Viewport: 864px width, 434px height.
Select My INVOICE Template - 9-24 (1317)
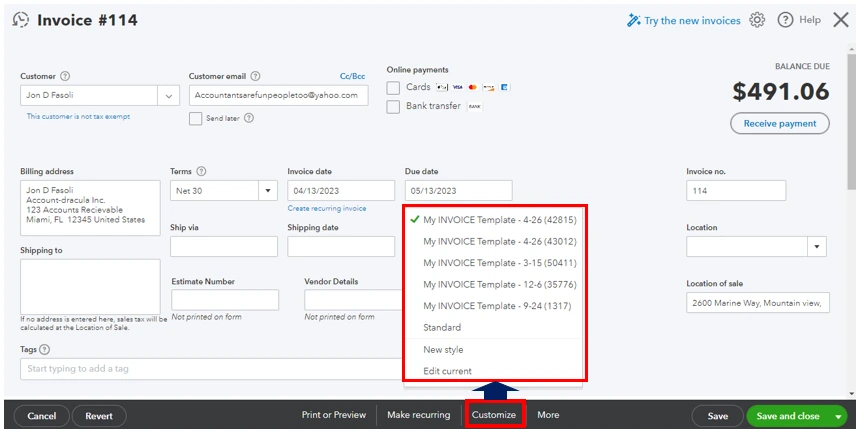point(497,306)
